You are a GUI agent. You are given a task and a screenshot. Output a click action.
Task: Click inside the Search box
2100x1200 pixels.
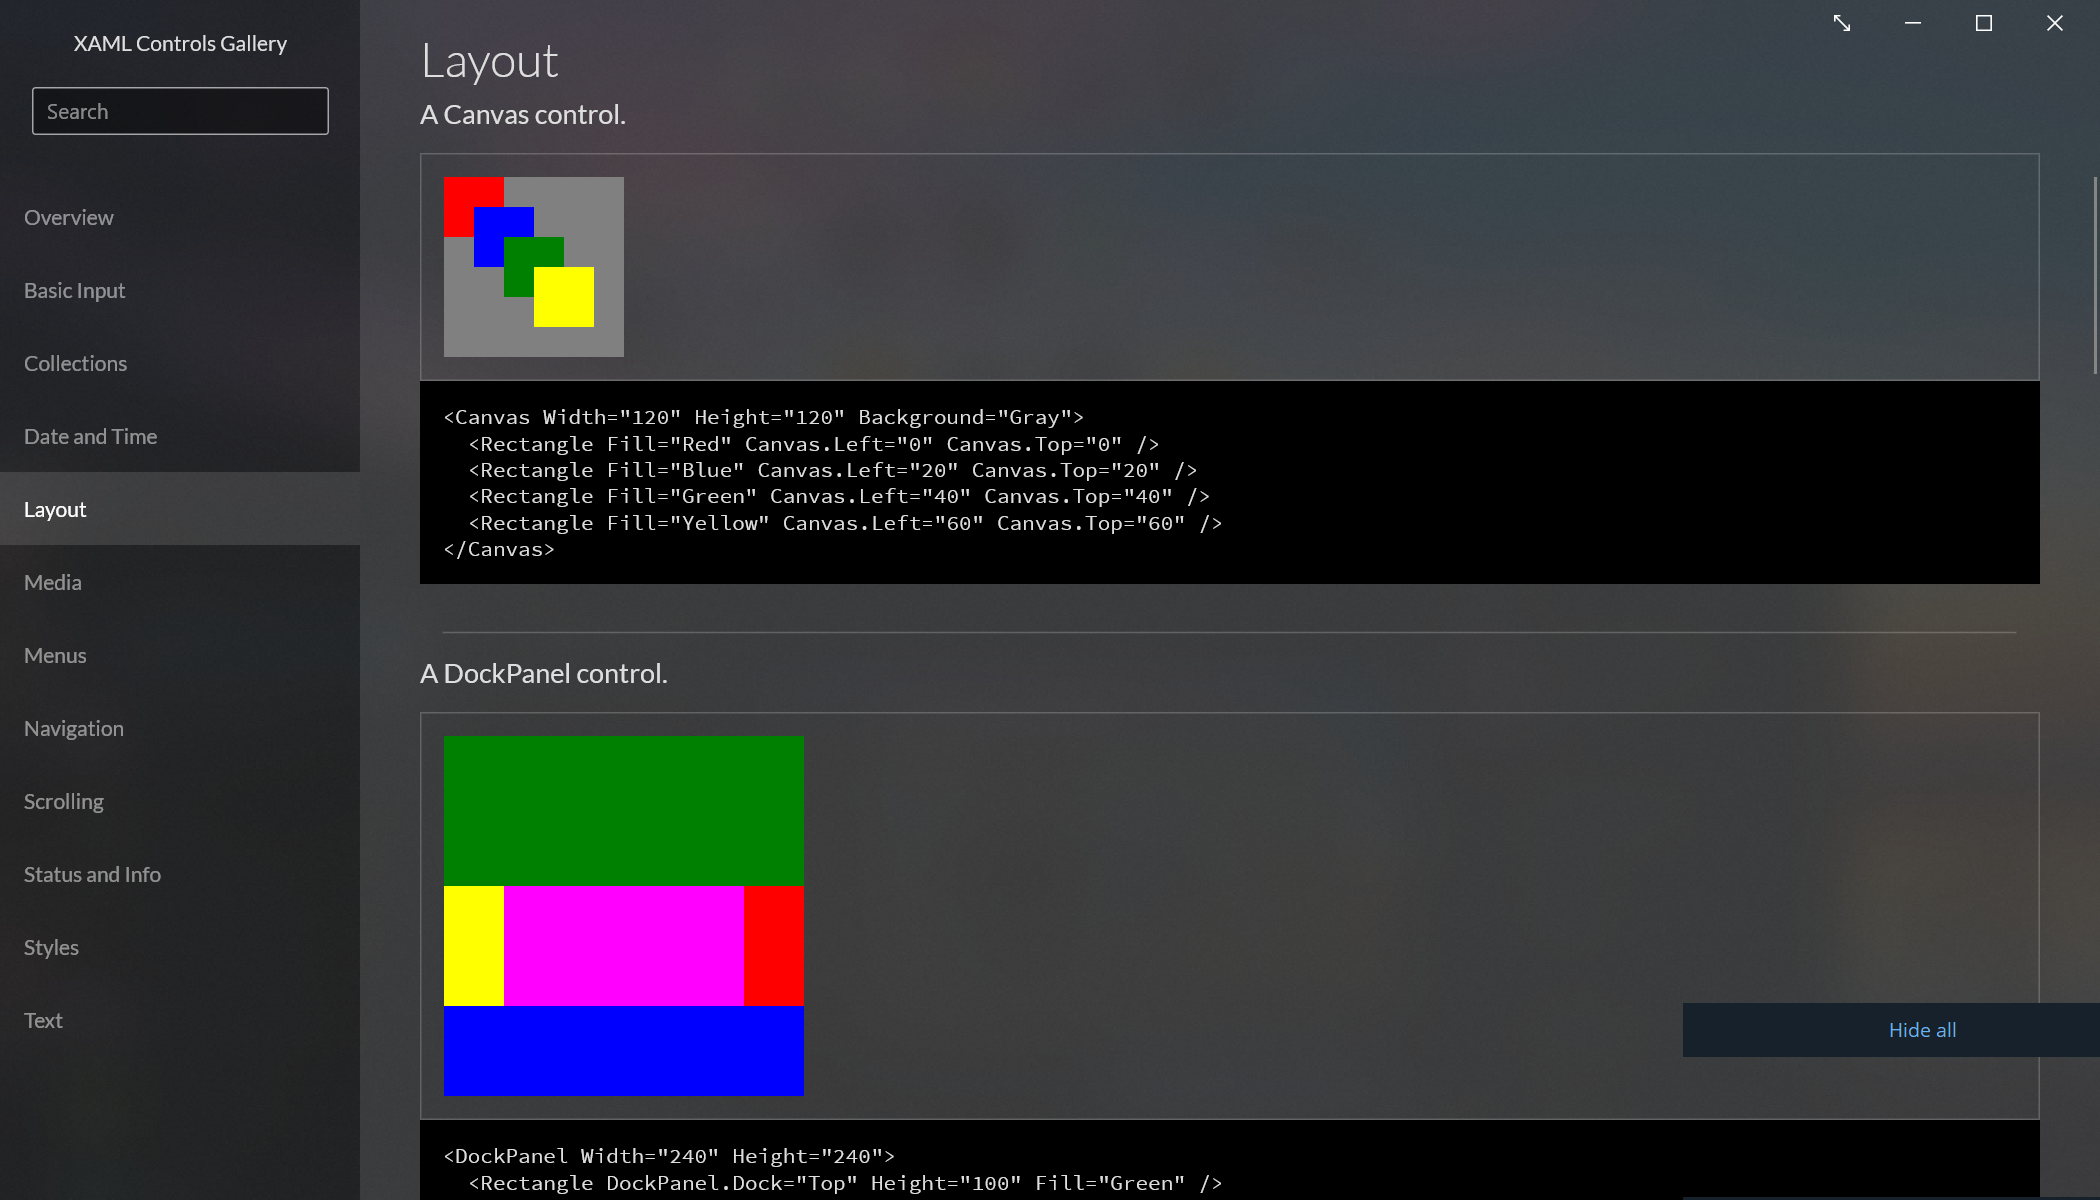[x=180, y=111]
